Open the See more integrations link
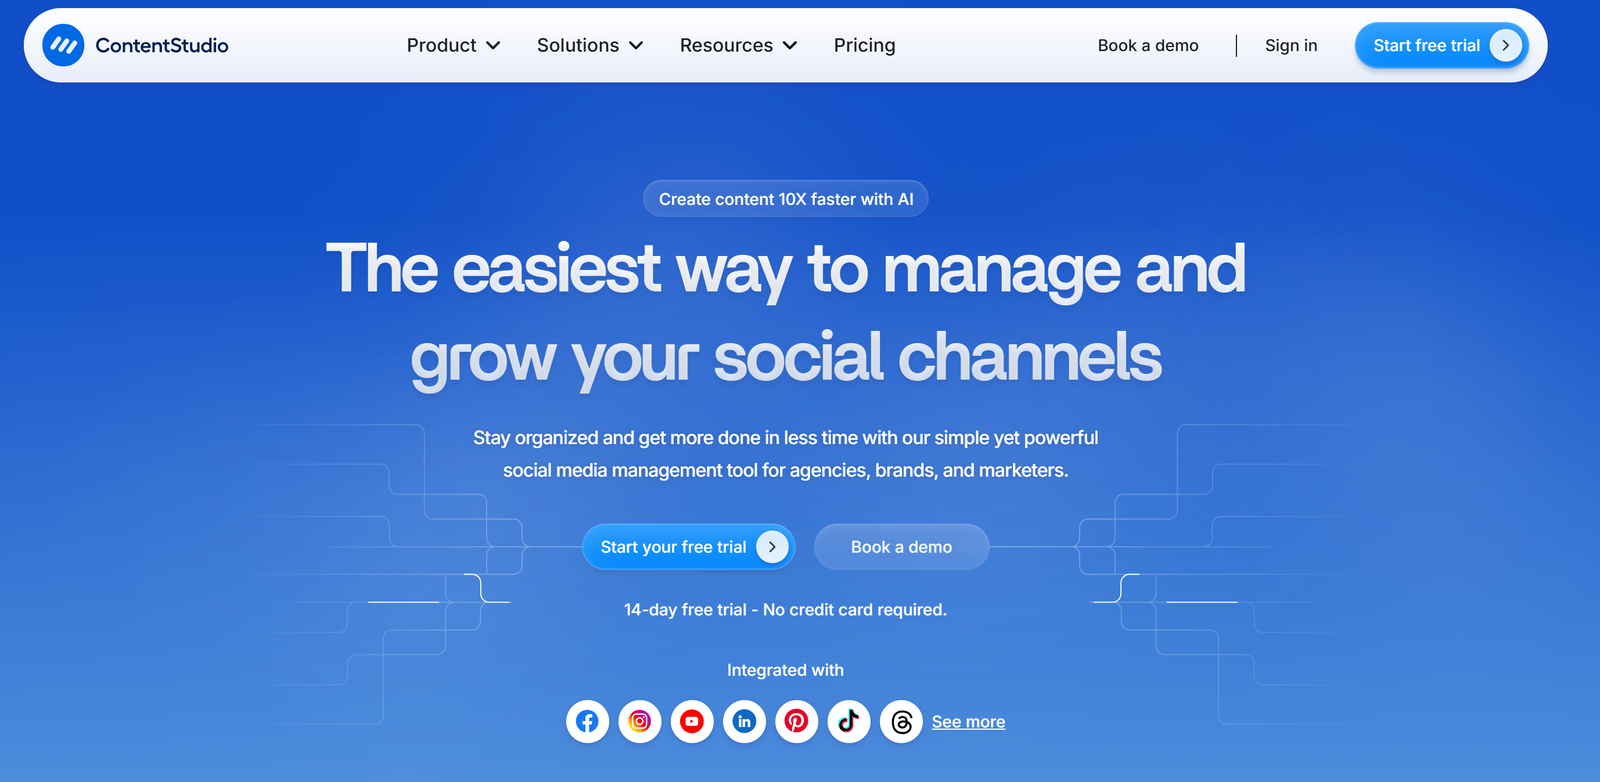Screen dimensions: 1600x782 point(968,722)
